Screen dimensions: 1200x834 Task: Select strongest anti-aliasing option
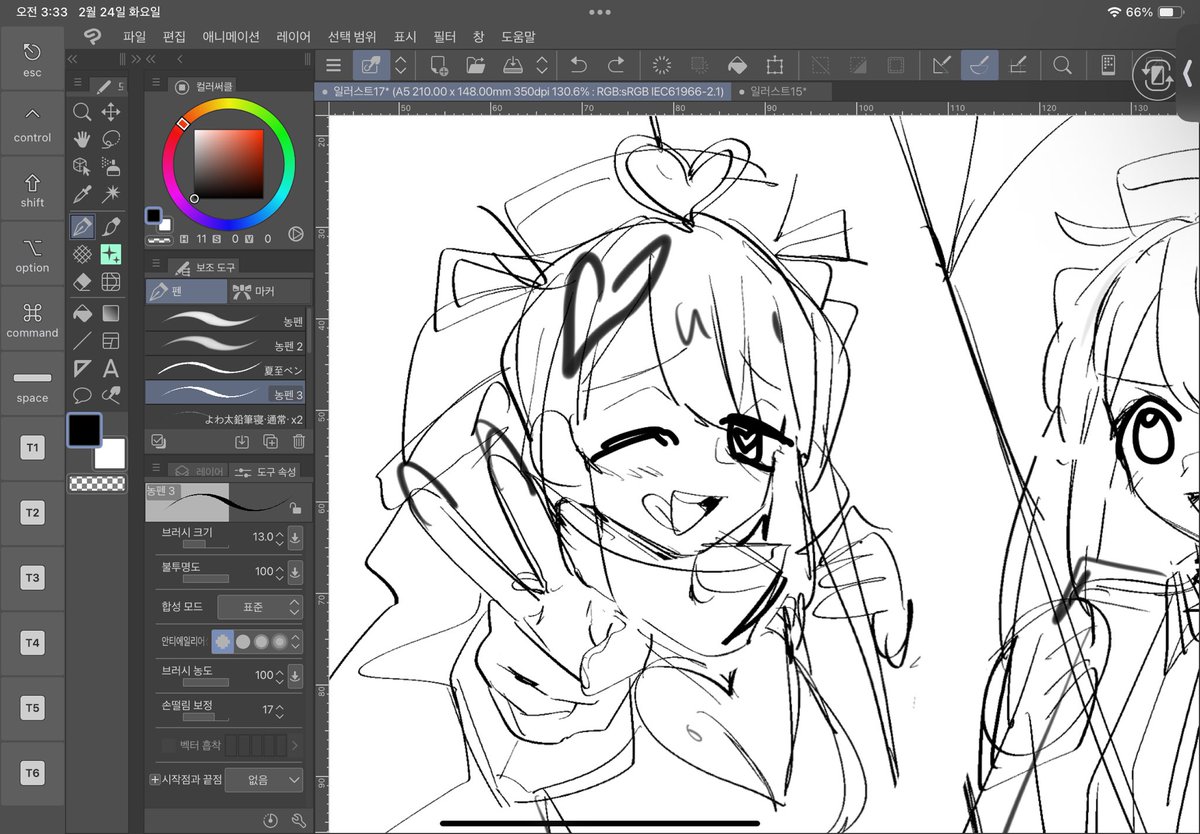(x=279, y=641)
